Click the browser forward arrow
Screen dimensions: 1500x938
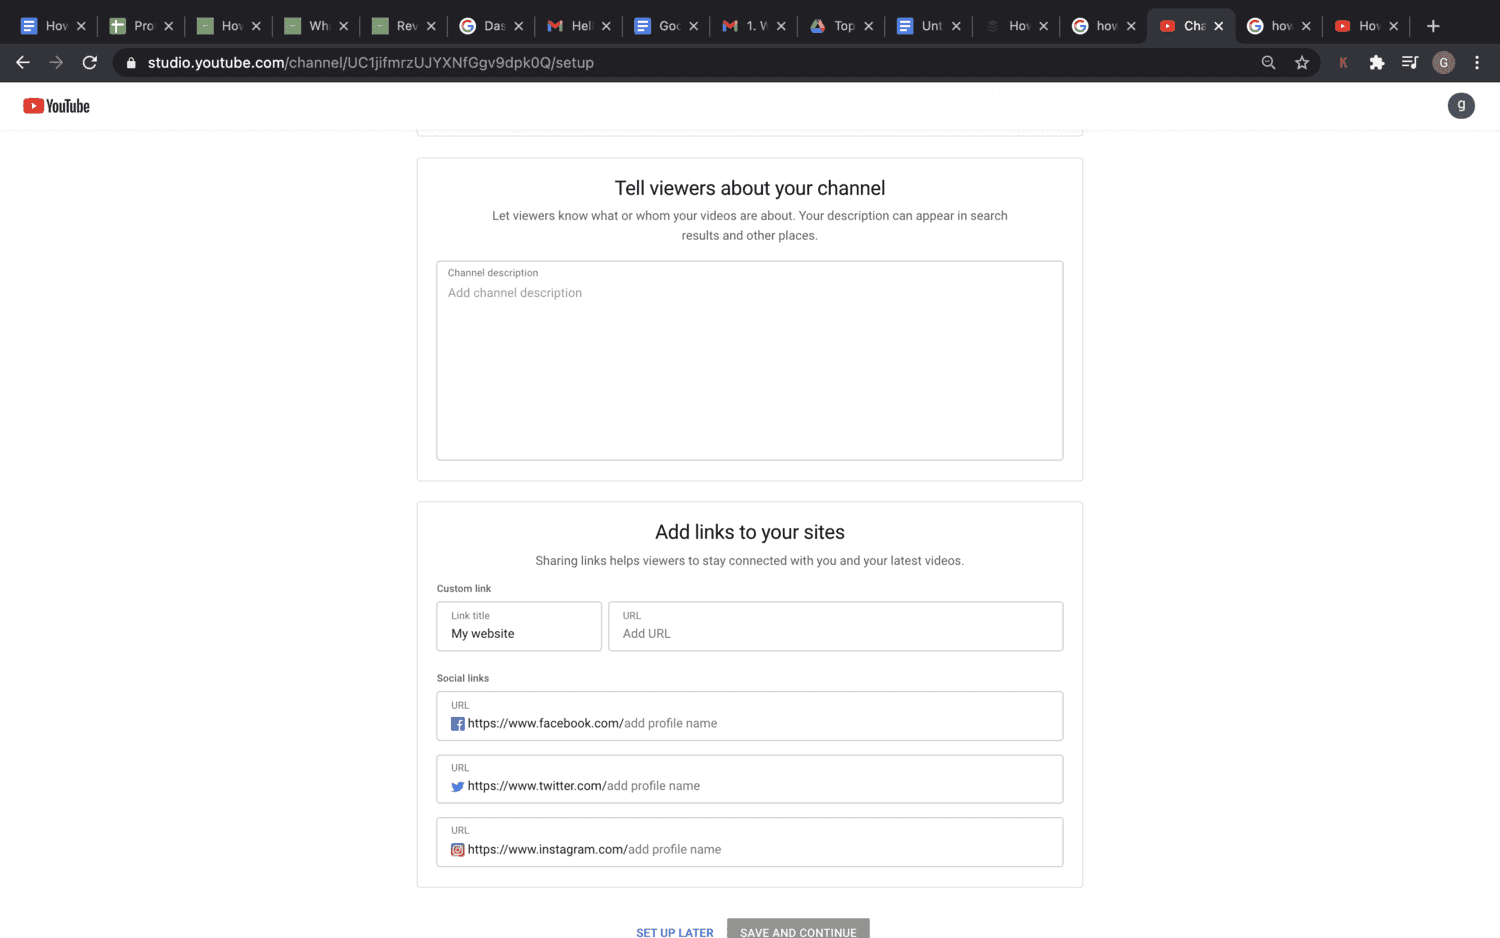pyautogui.click(x=56, y=62)
